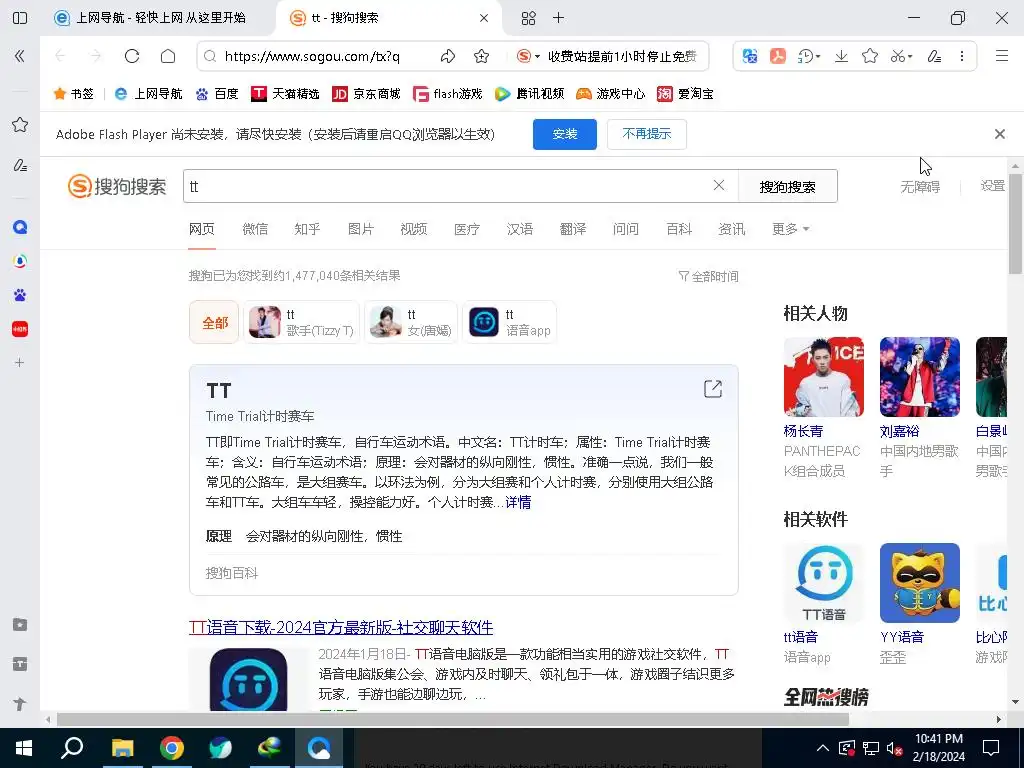Open 京东商城 bookmark

point(366,94)
